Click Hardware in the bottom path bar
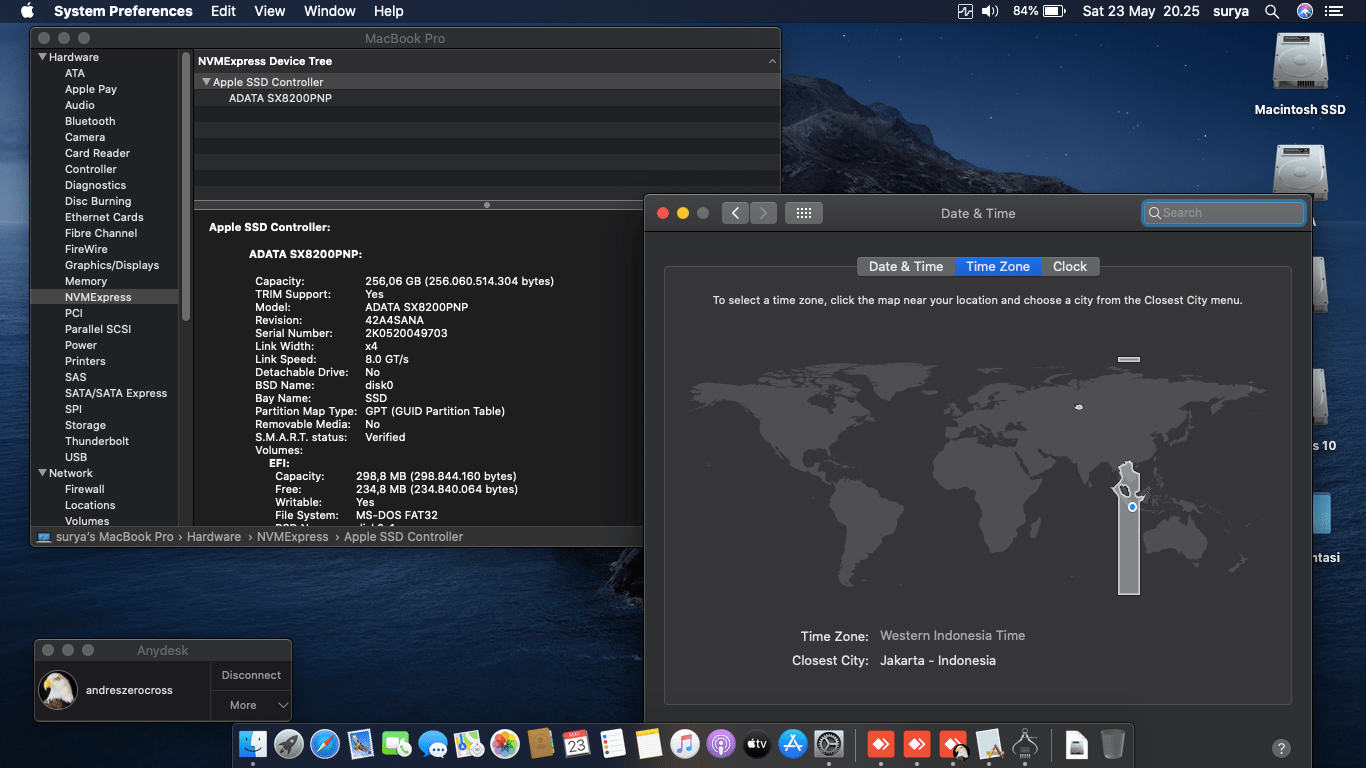The height and width of the screenshot is (768, 1366). (x=214, y=537)
